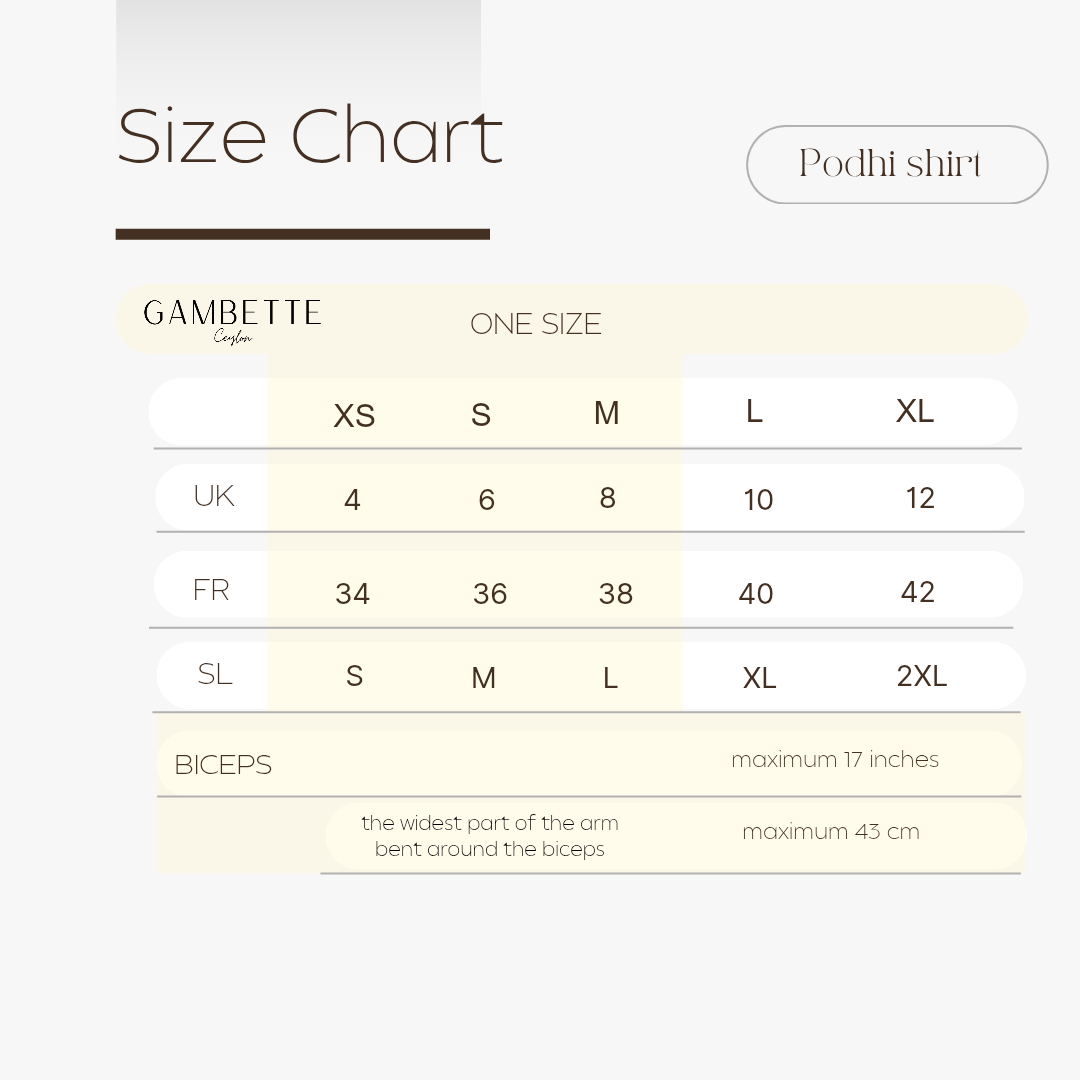Click the SL row label
The image size is (1080, 1080).
[215, 674]
